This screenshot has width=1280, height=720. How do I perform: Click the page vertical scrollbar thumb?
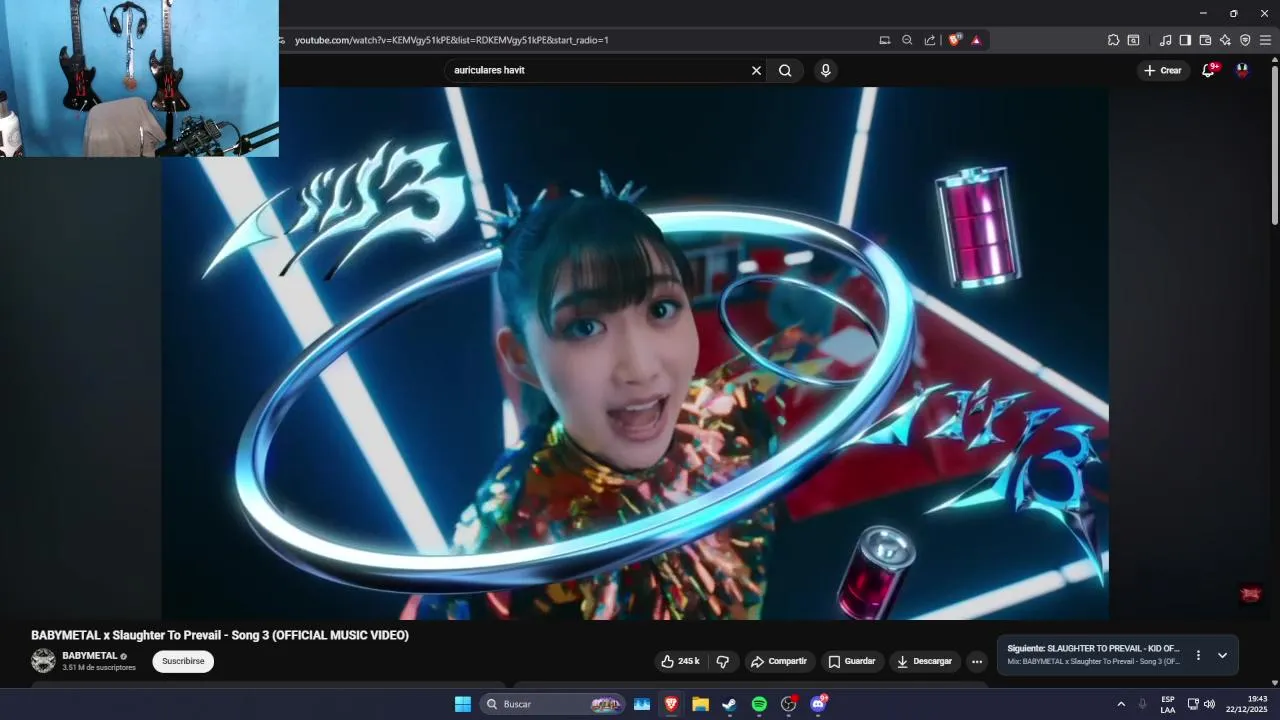tap(1274, 145)
